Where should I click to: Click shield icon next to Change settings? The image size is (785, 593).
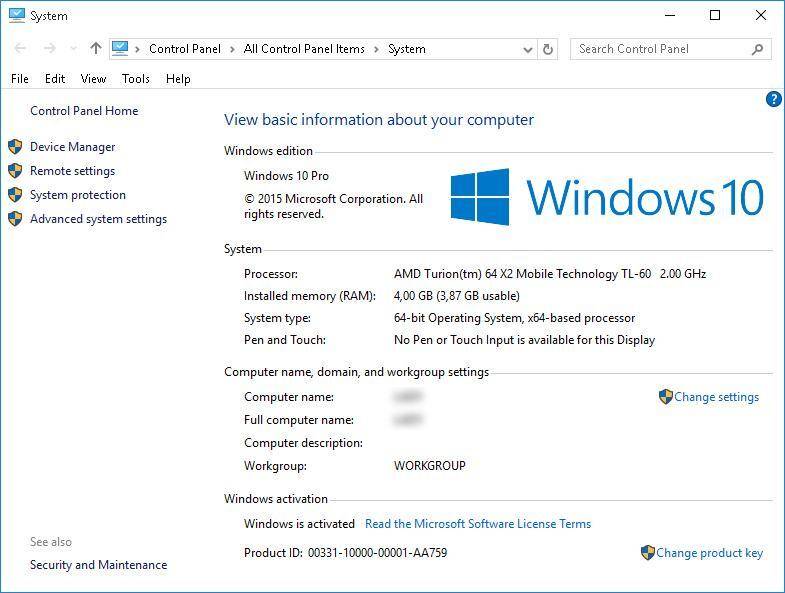coord(665,397)
